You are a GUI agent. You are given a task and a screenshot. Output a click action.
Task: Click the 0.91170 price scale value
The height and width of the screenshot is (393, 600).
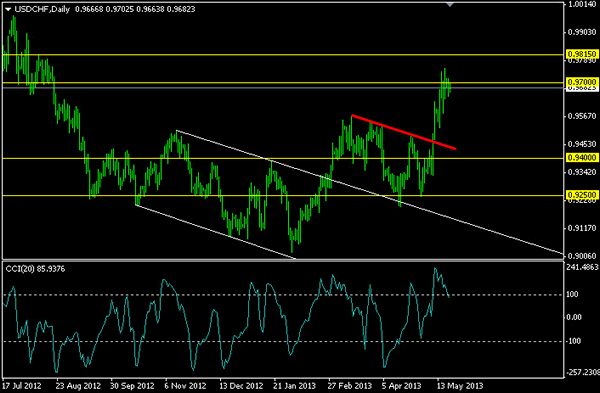[x=582, y=228]
